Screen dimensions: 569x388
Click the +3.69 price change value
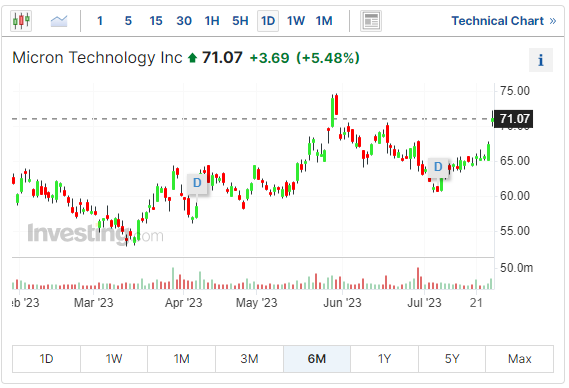tap(269, 58)
